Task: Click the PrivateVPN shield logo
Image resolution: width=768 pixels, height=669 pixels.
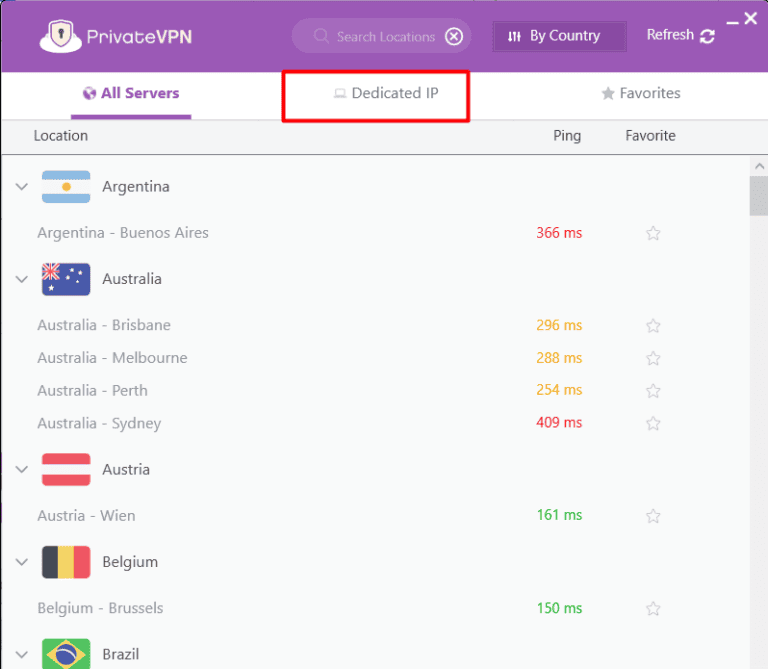Action: (61, 36)
